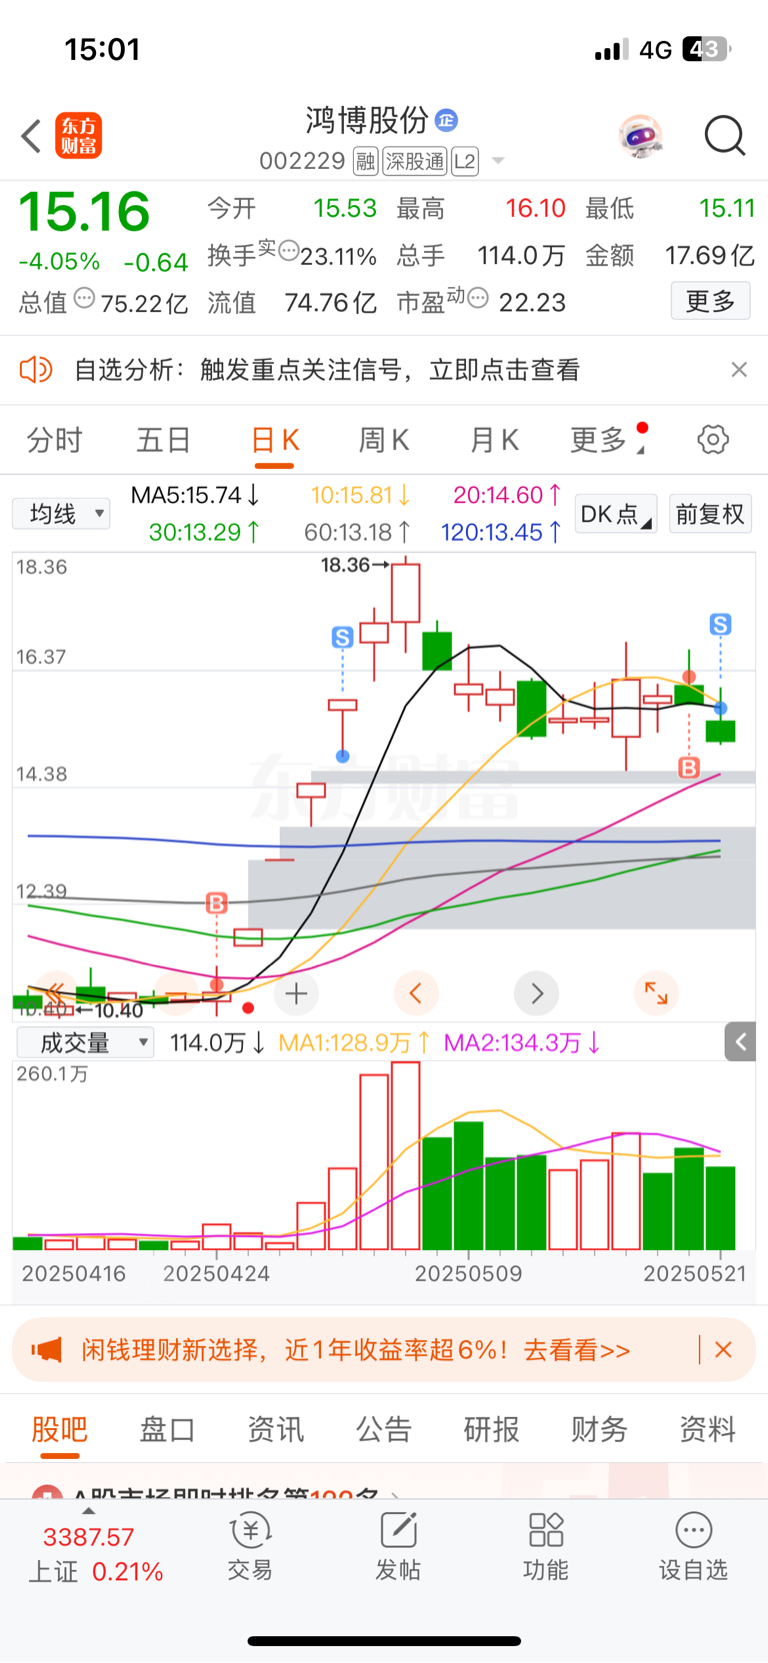Viewport: 768px width, 1663px height.
Task: Tap the B buy marker near 12.39
Action: [x=217, y=904]
